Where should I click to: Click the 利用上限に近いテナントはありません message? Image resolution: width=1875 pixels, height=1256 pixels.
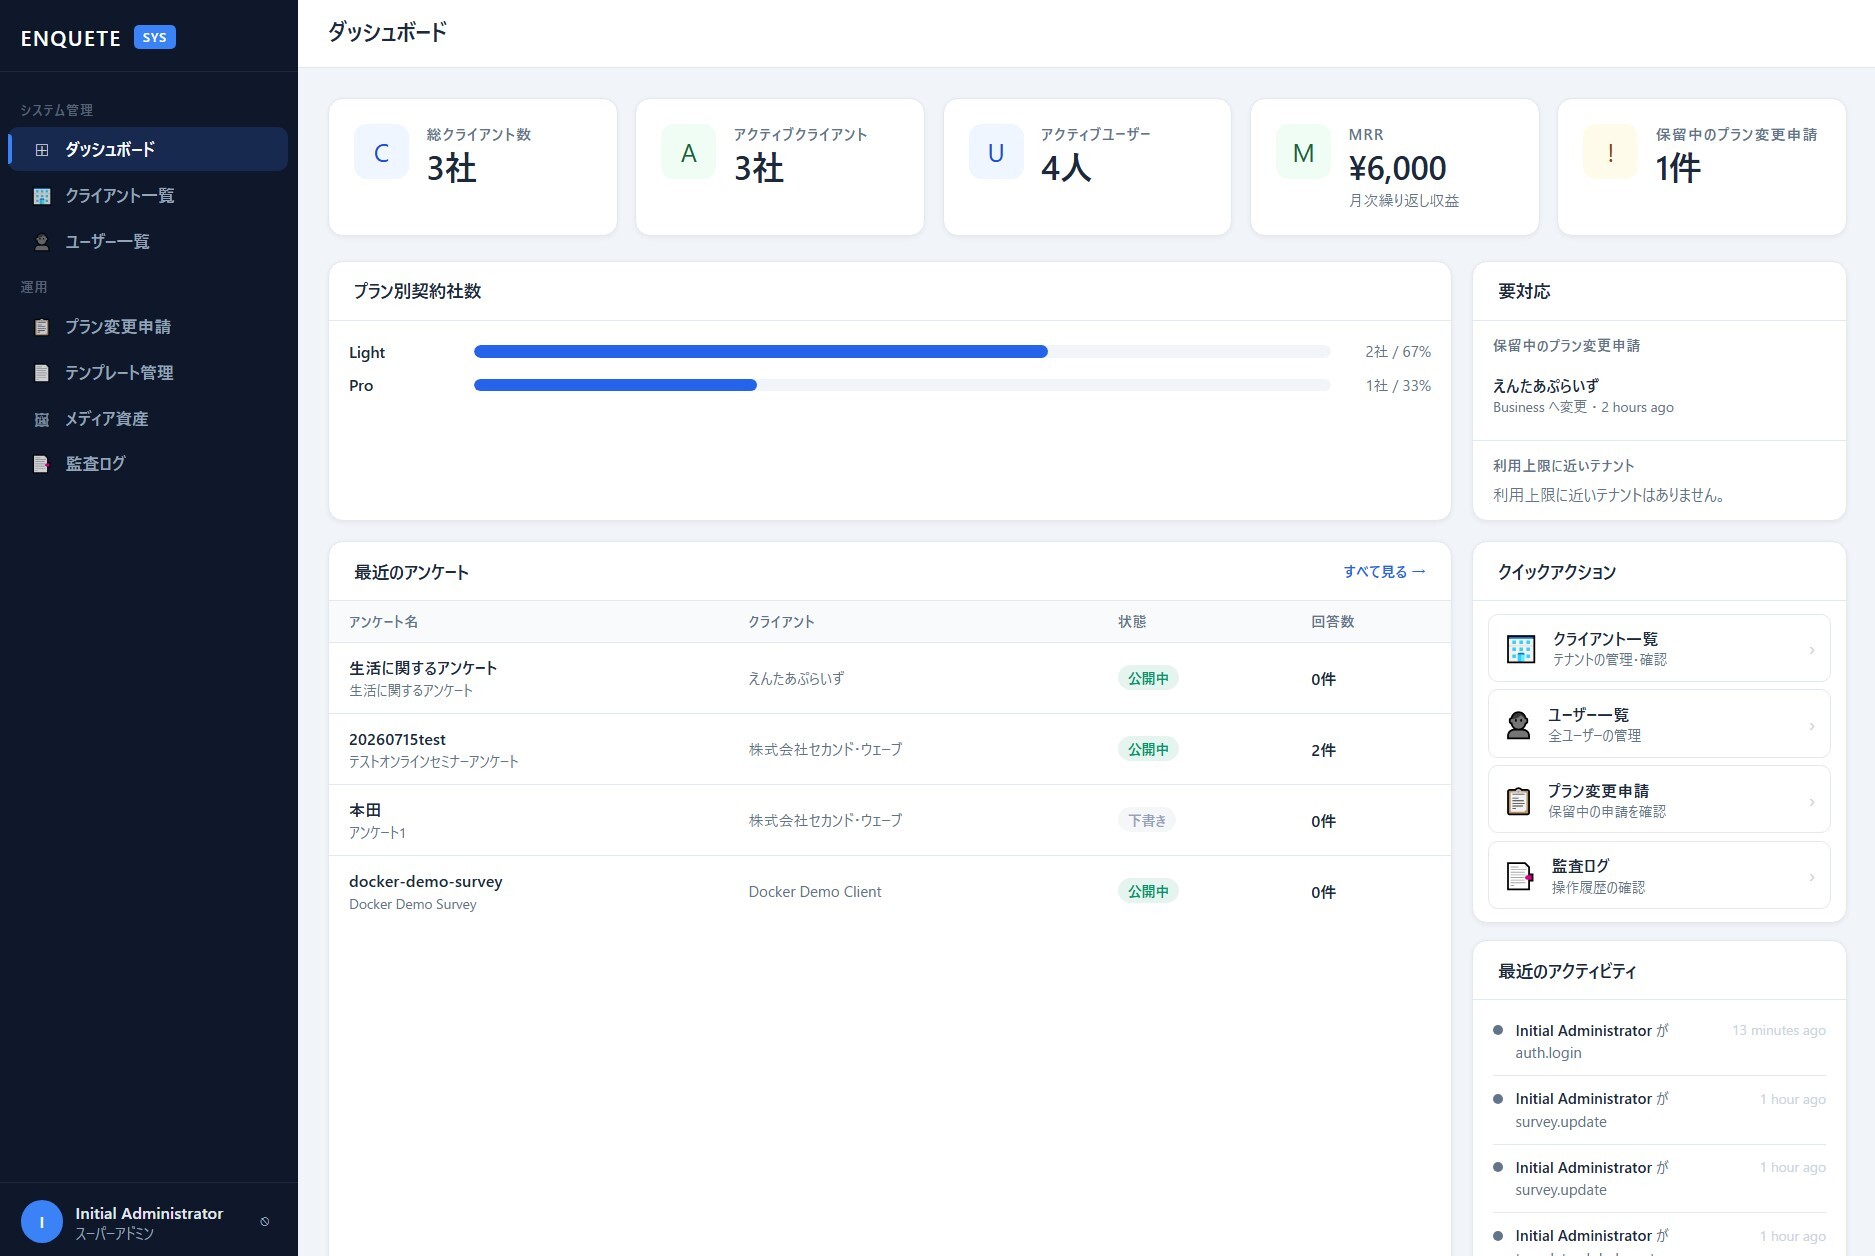tap(1608, 495)
